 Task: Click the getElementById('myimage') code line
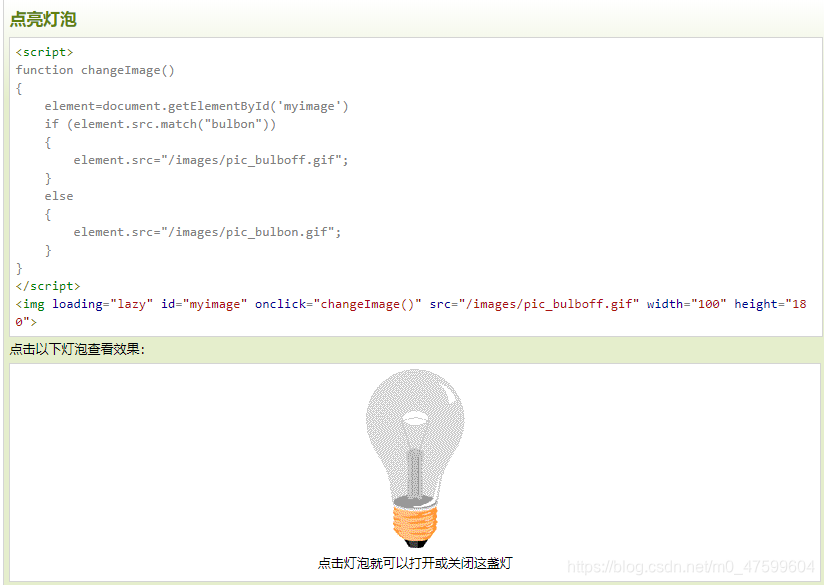[x=197, y=106]
